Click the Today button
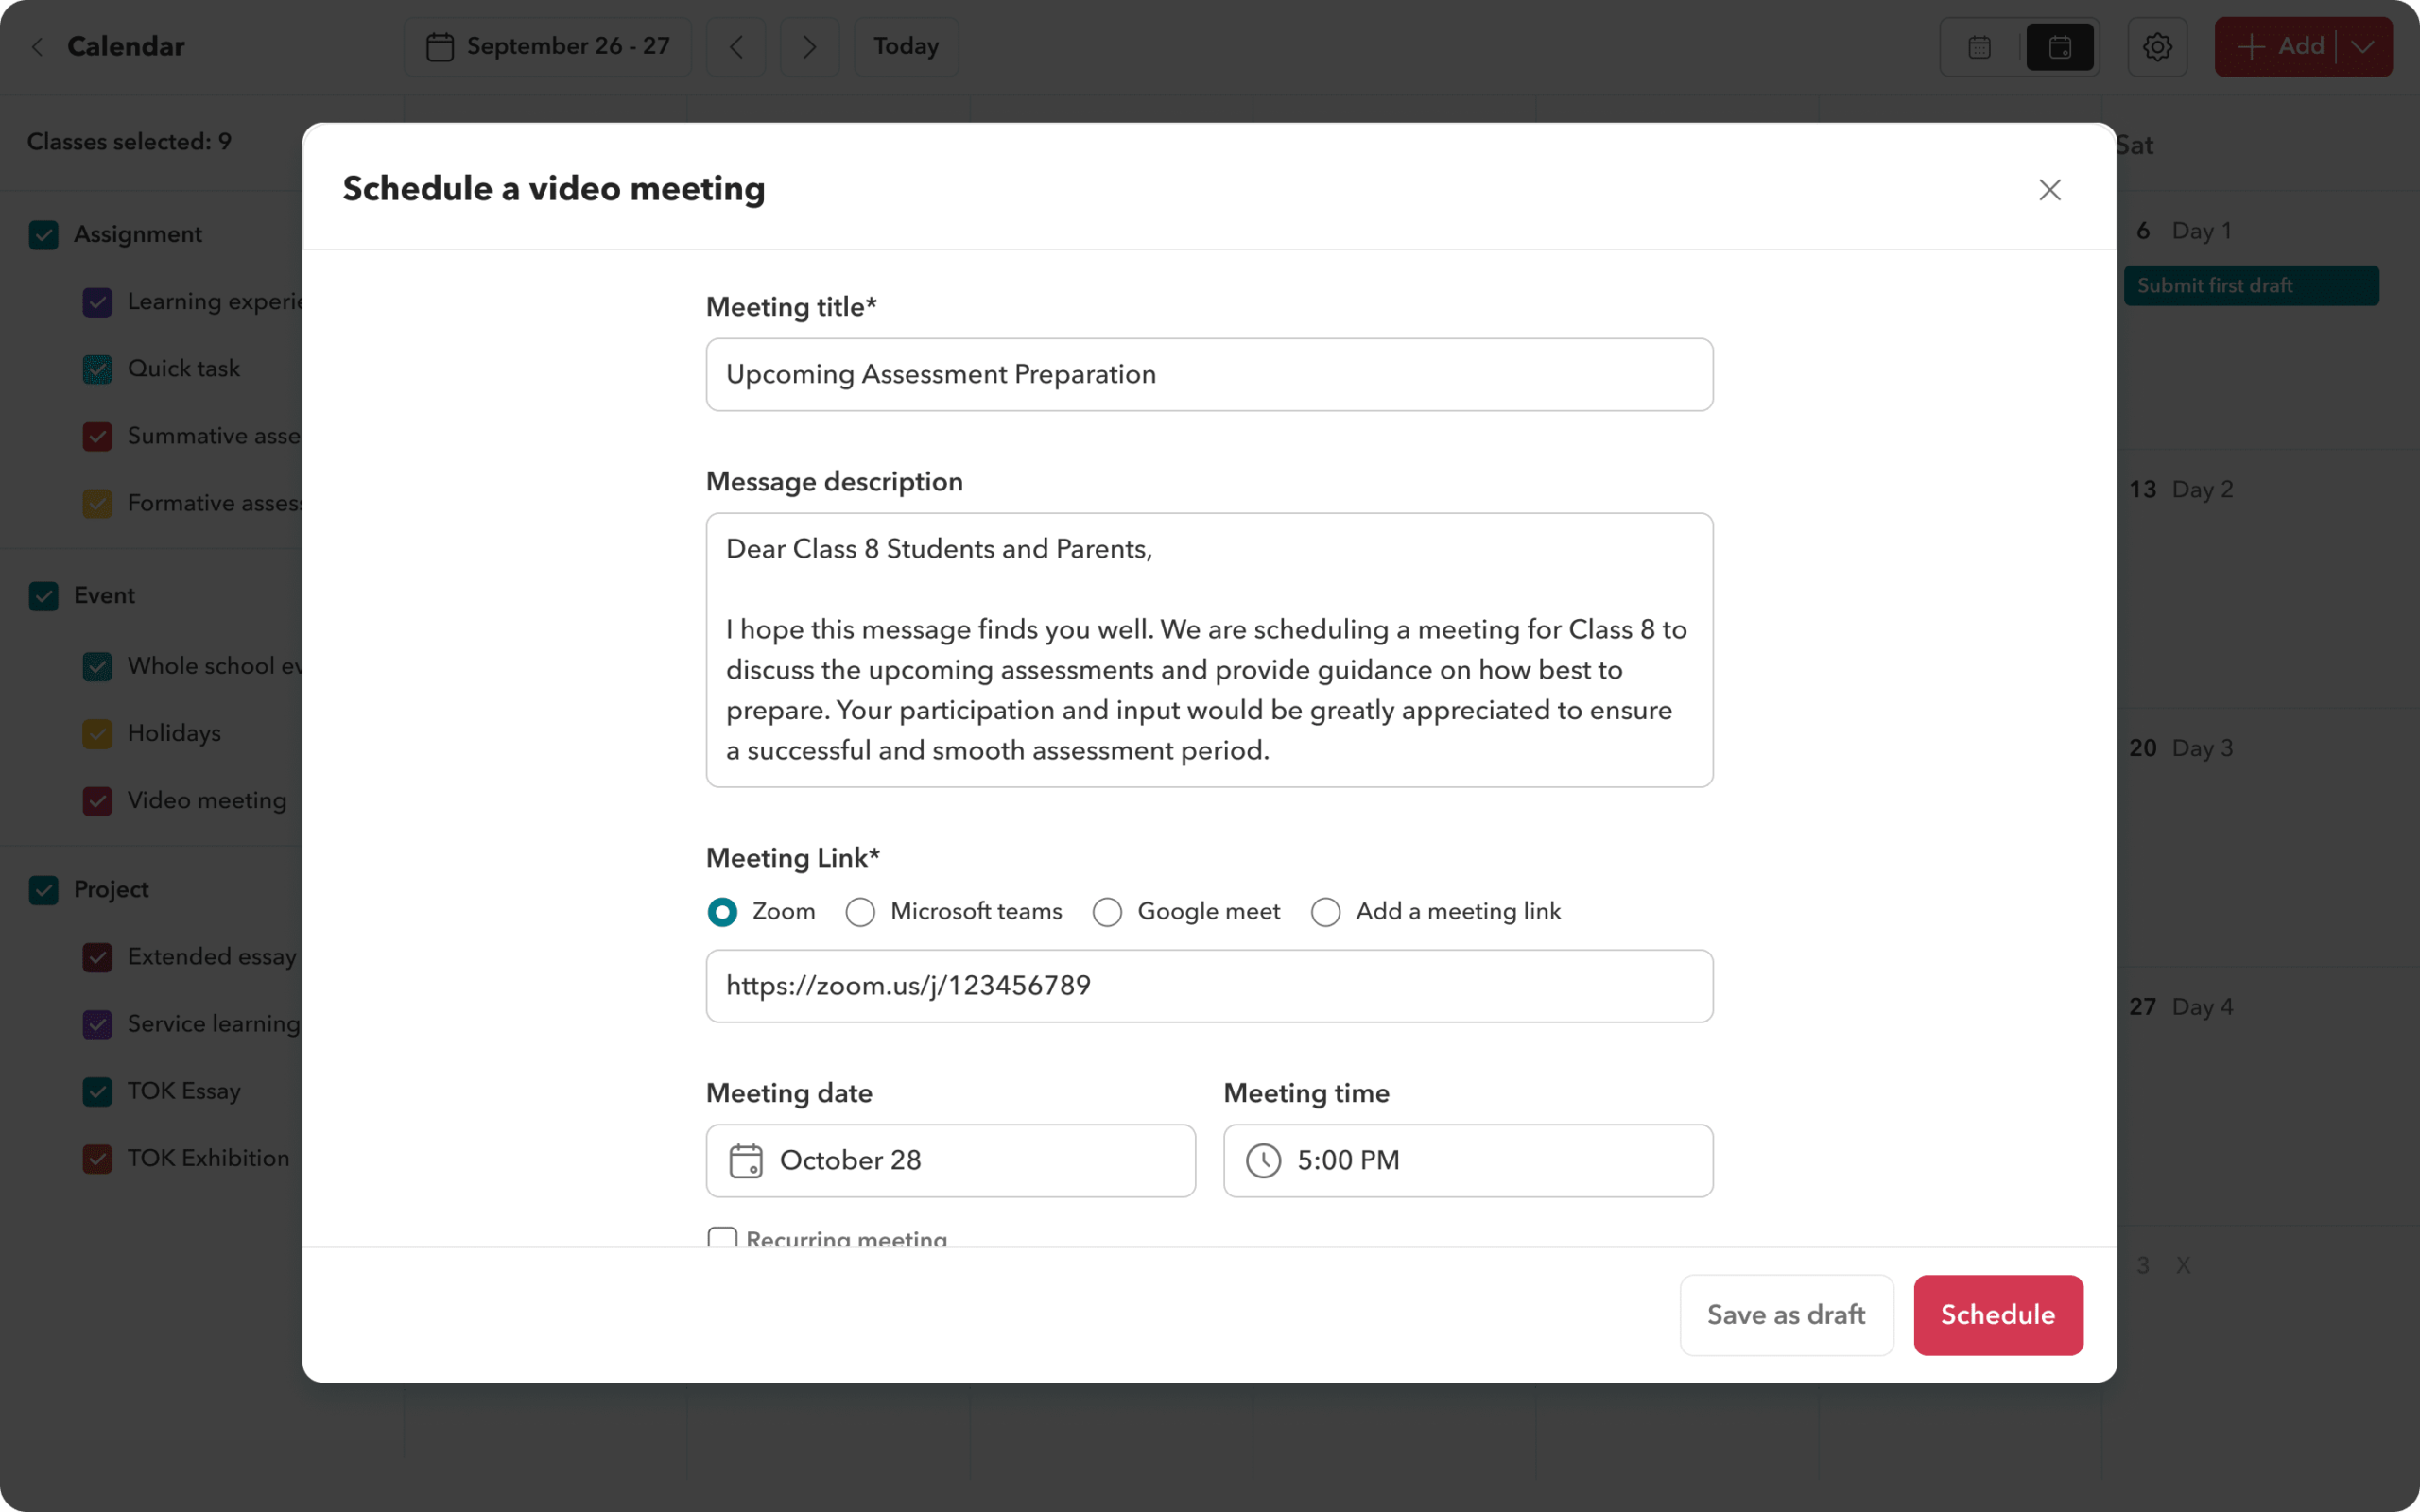Image resolution: width=2420 pixels, height=1512 pixels. click(905, 47)
